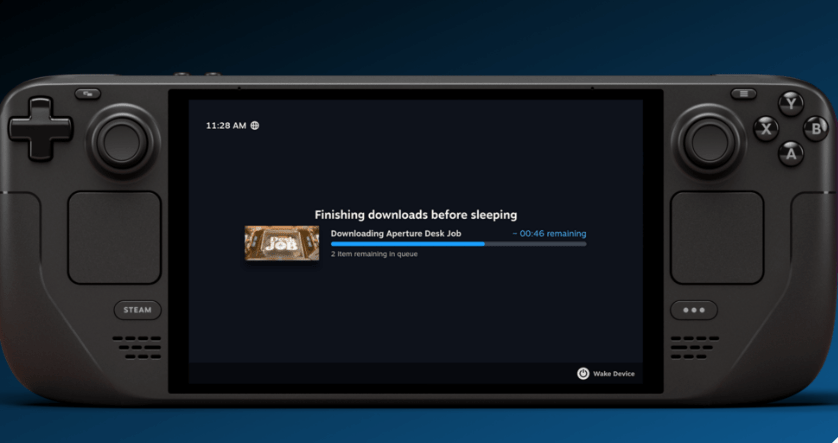Click the Wake Device label
Viewport: 838px width, 443px height.
pyautogui.click(x=613, y=374)
